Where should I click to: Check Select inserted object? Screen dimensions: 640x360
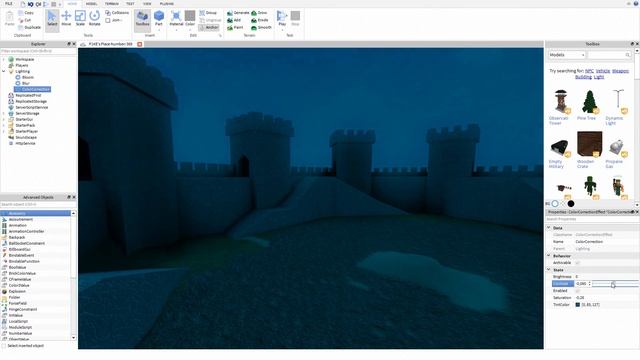click(x=4, y=346)
